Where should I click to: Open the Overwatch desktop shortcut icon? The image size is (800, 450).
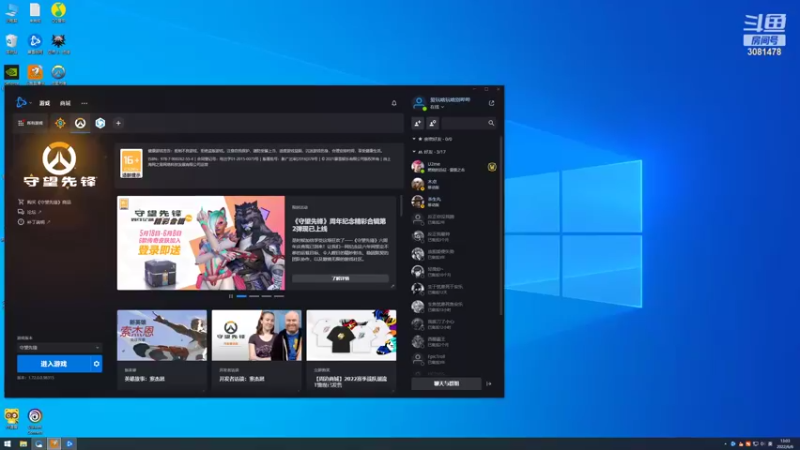point(58,75)
